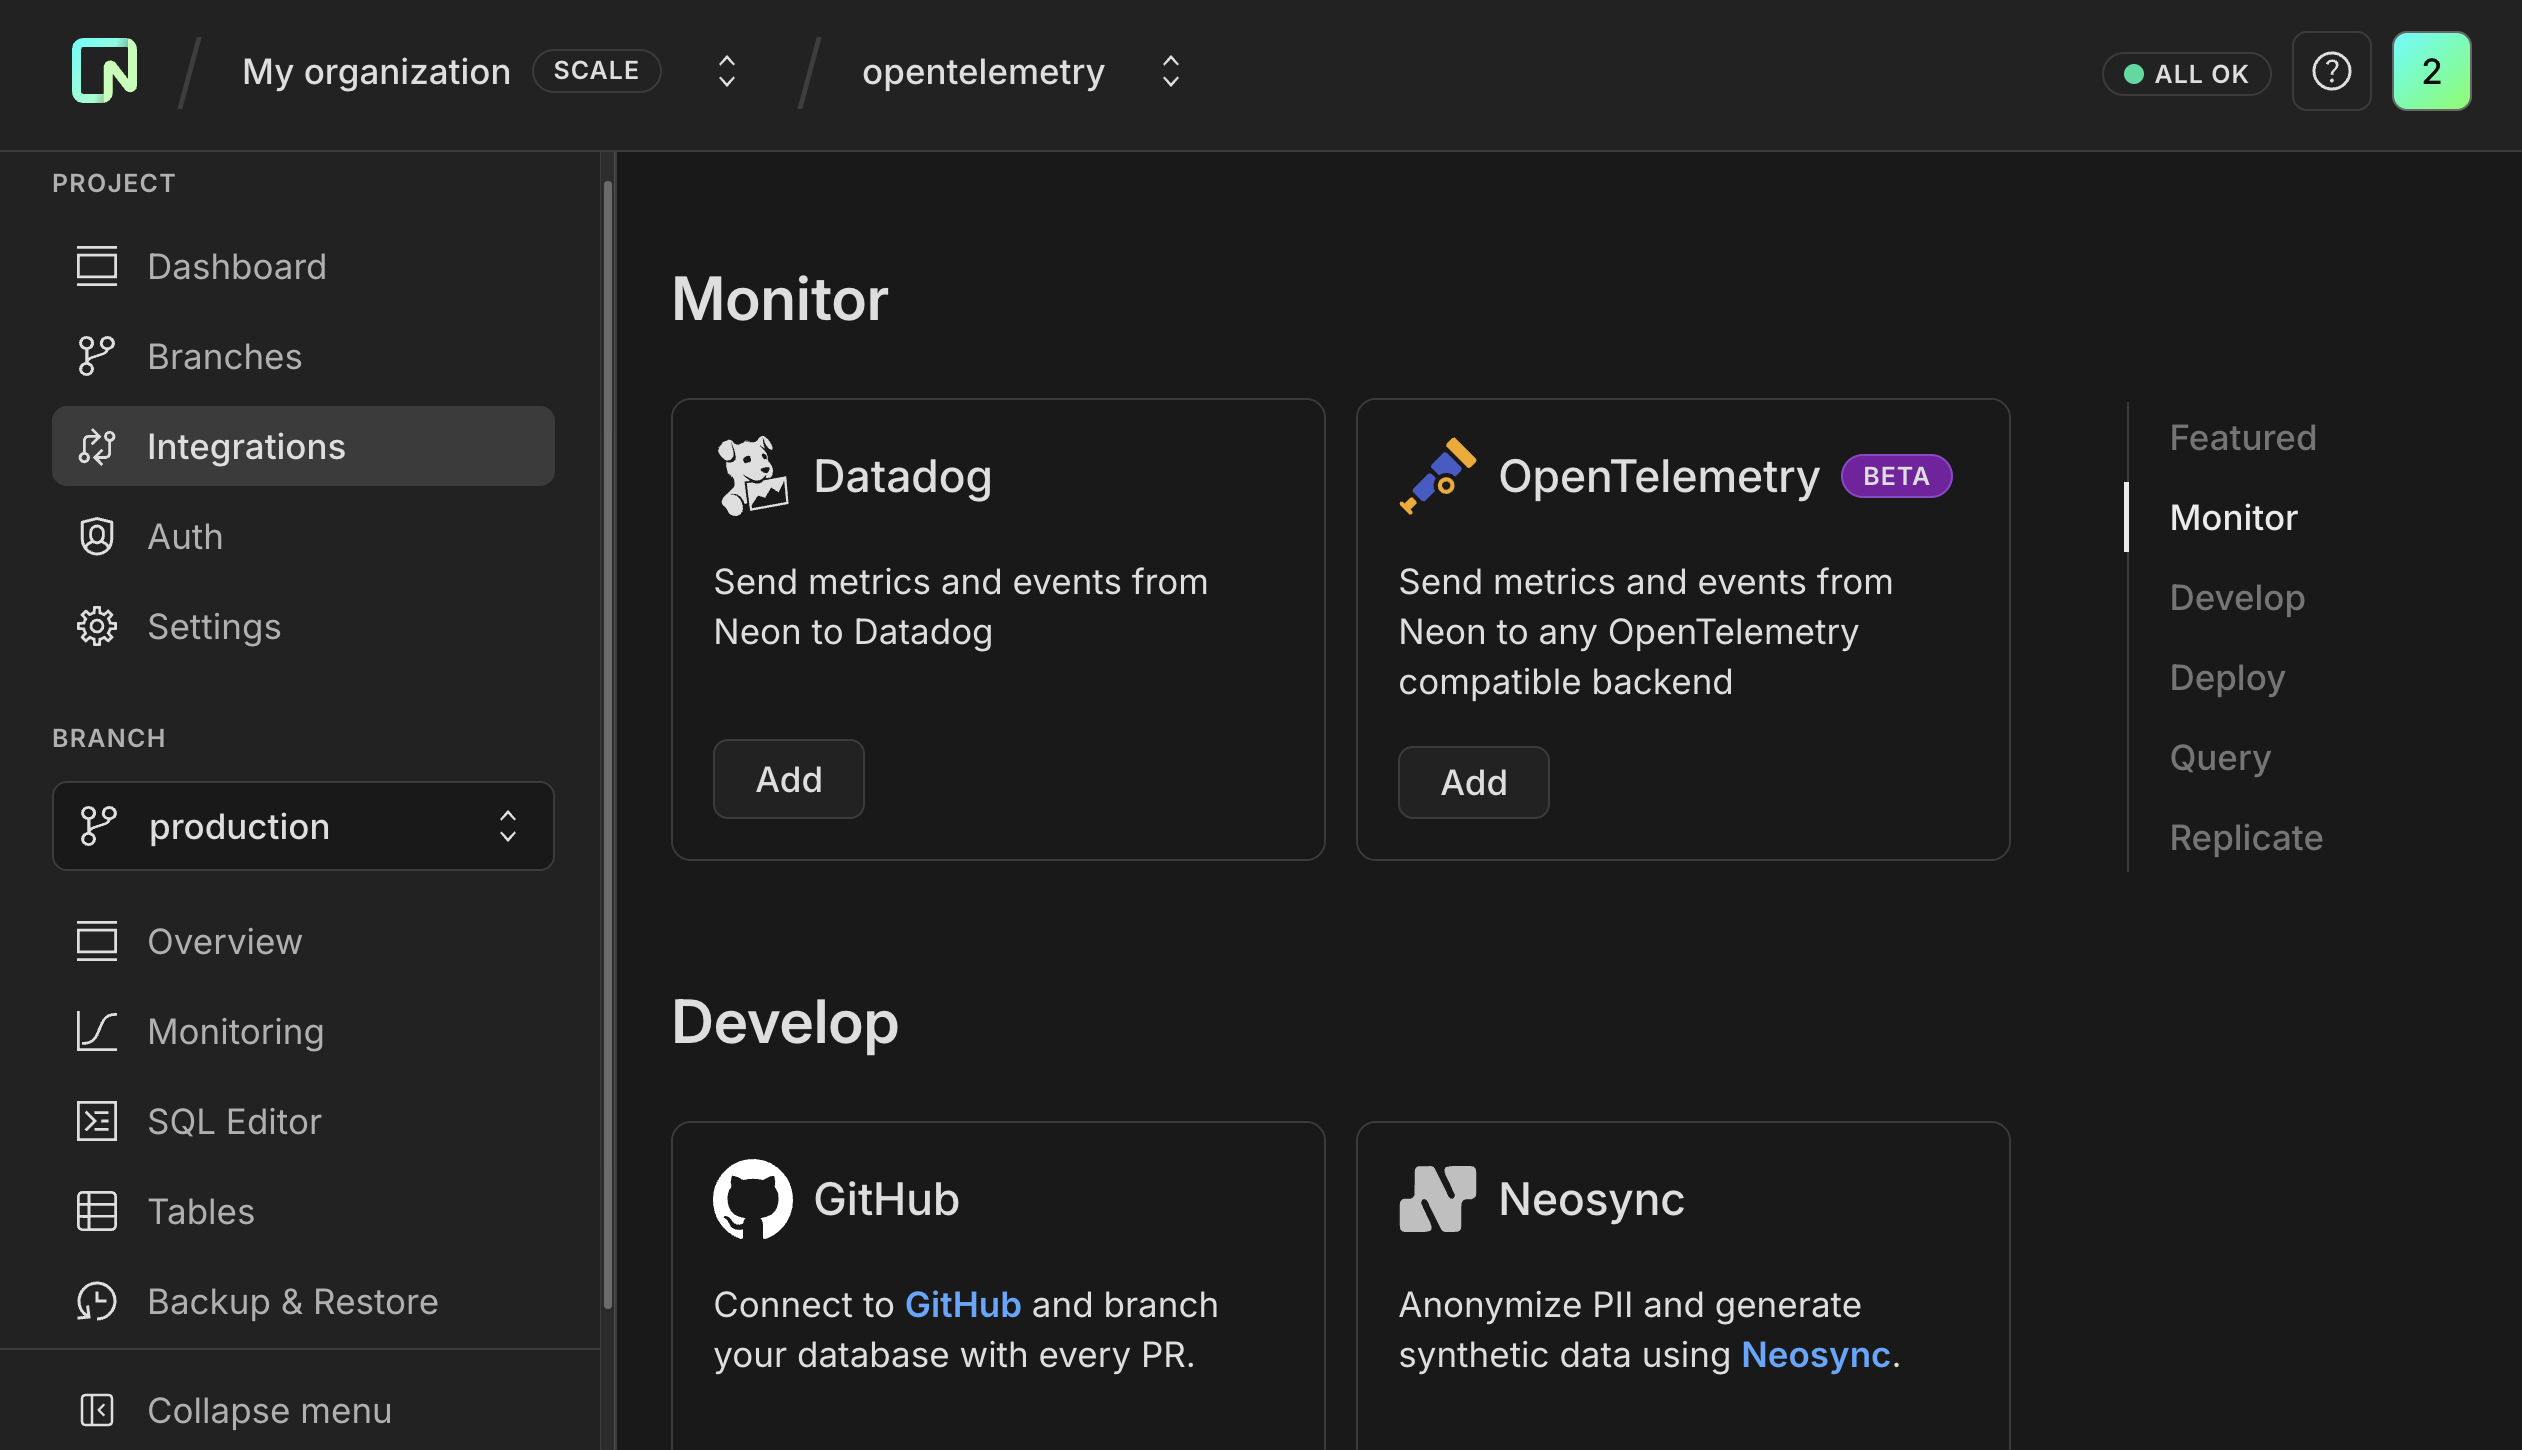Click the Neon logo in the header

click(103, 70)
